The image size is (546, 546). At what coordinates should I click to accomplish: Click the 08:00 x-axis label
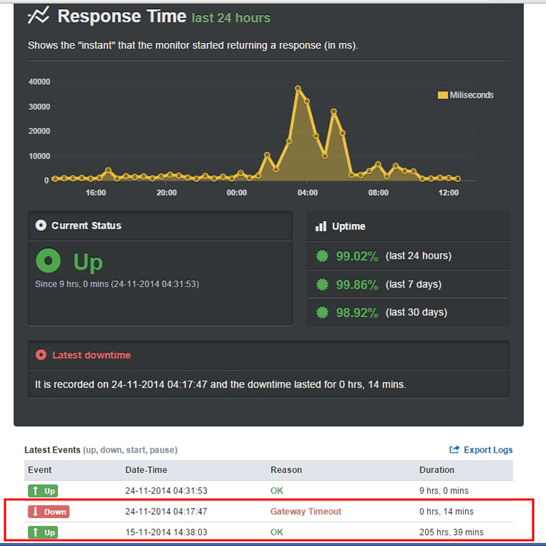379,193
